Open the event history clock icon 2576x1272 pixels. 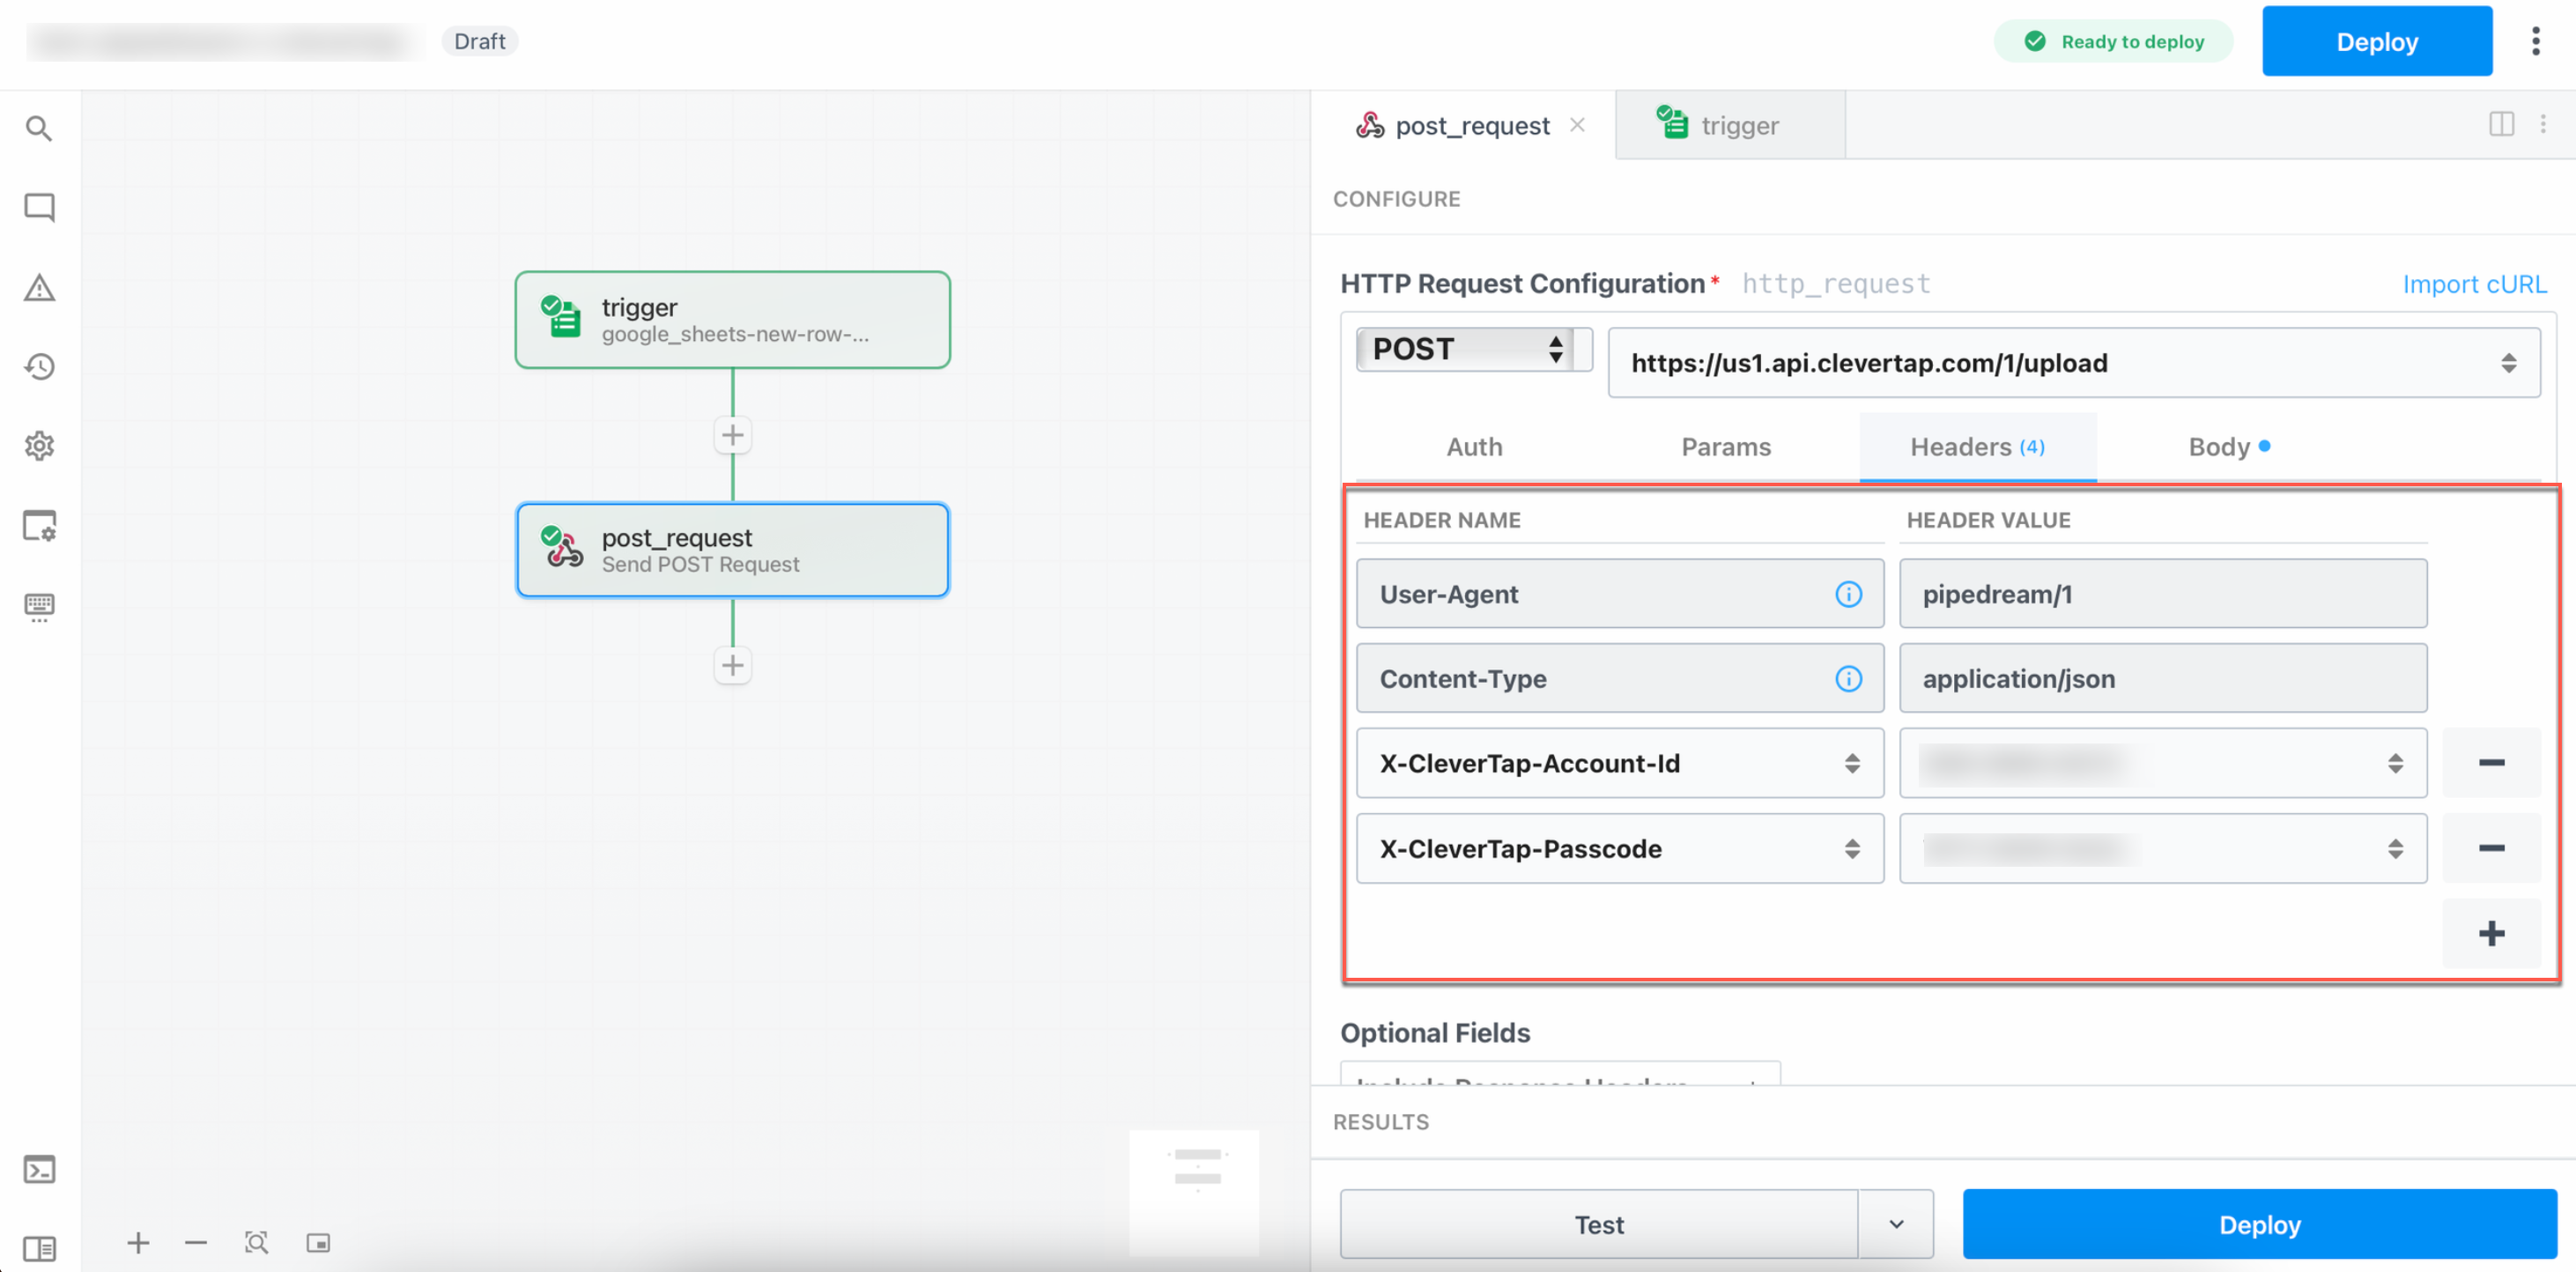[x=39, y=367]
